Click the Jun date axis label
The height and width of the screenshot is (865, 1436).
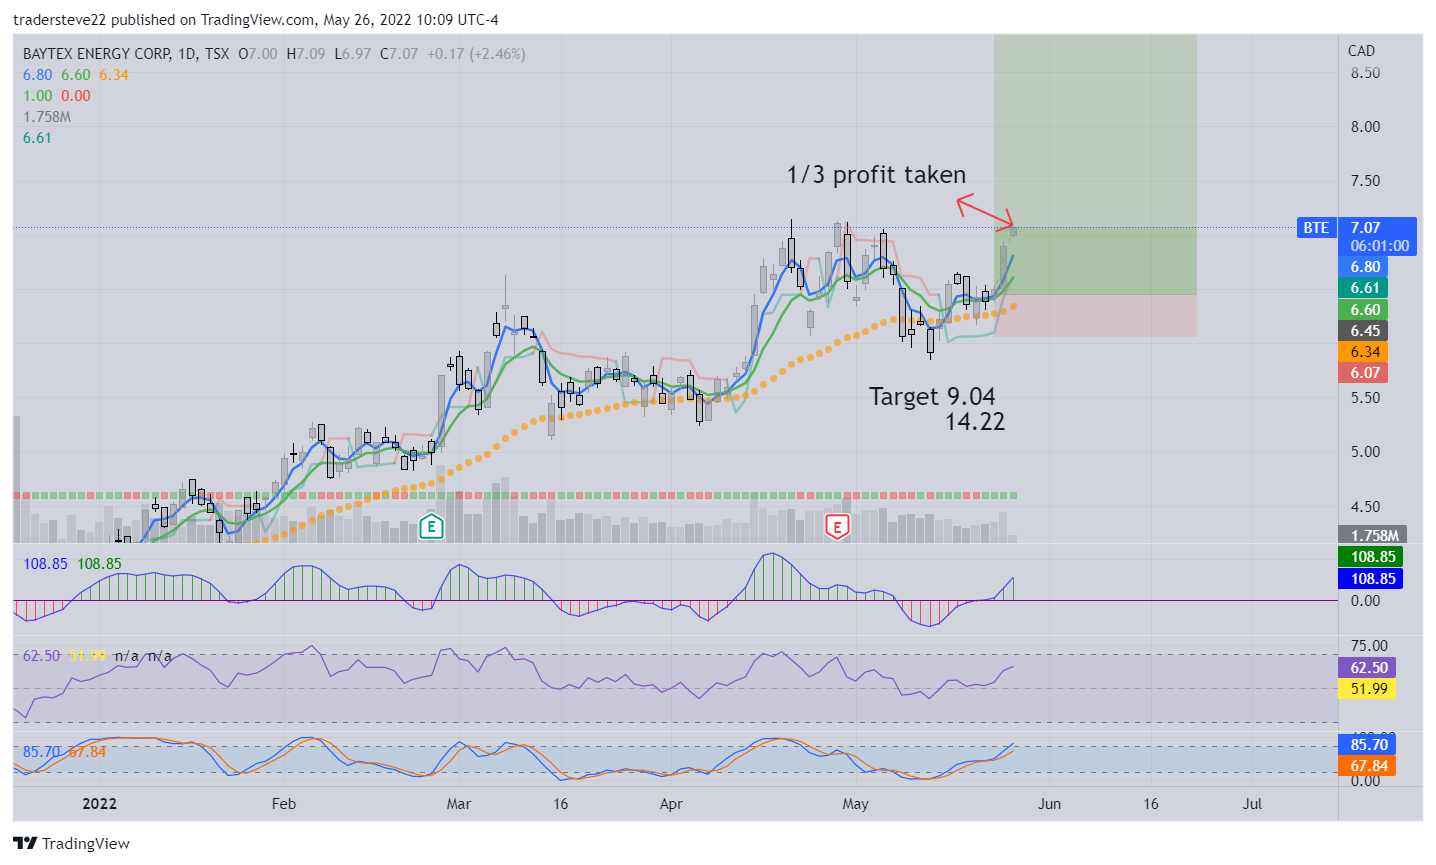1049,804
